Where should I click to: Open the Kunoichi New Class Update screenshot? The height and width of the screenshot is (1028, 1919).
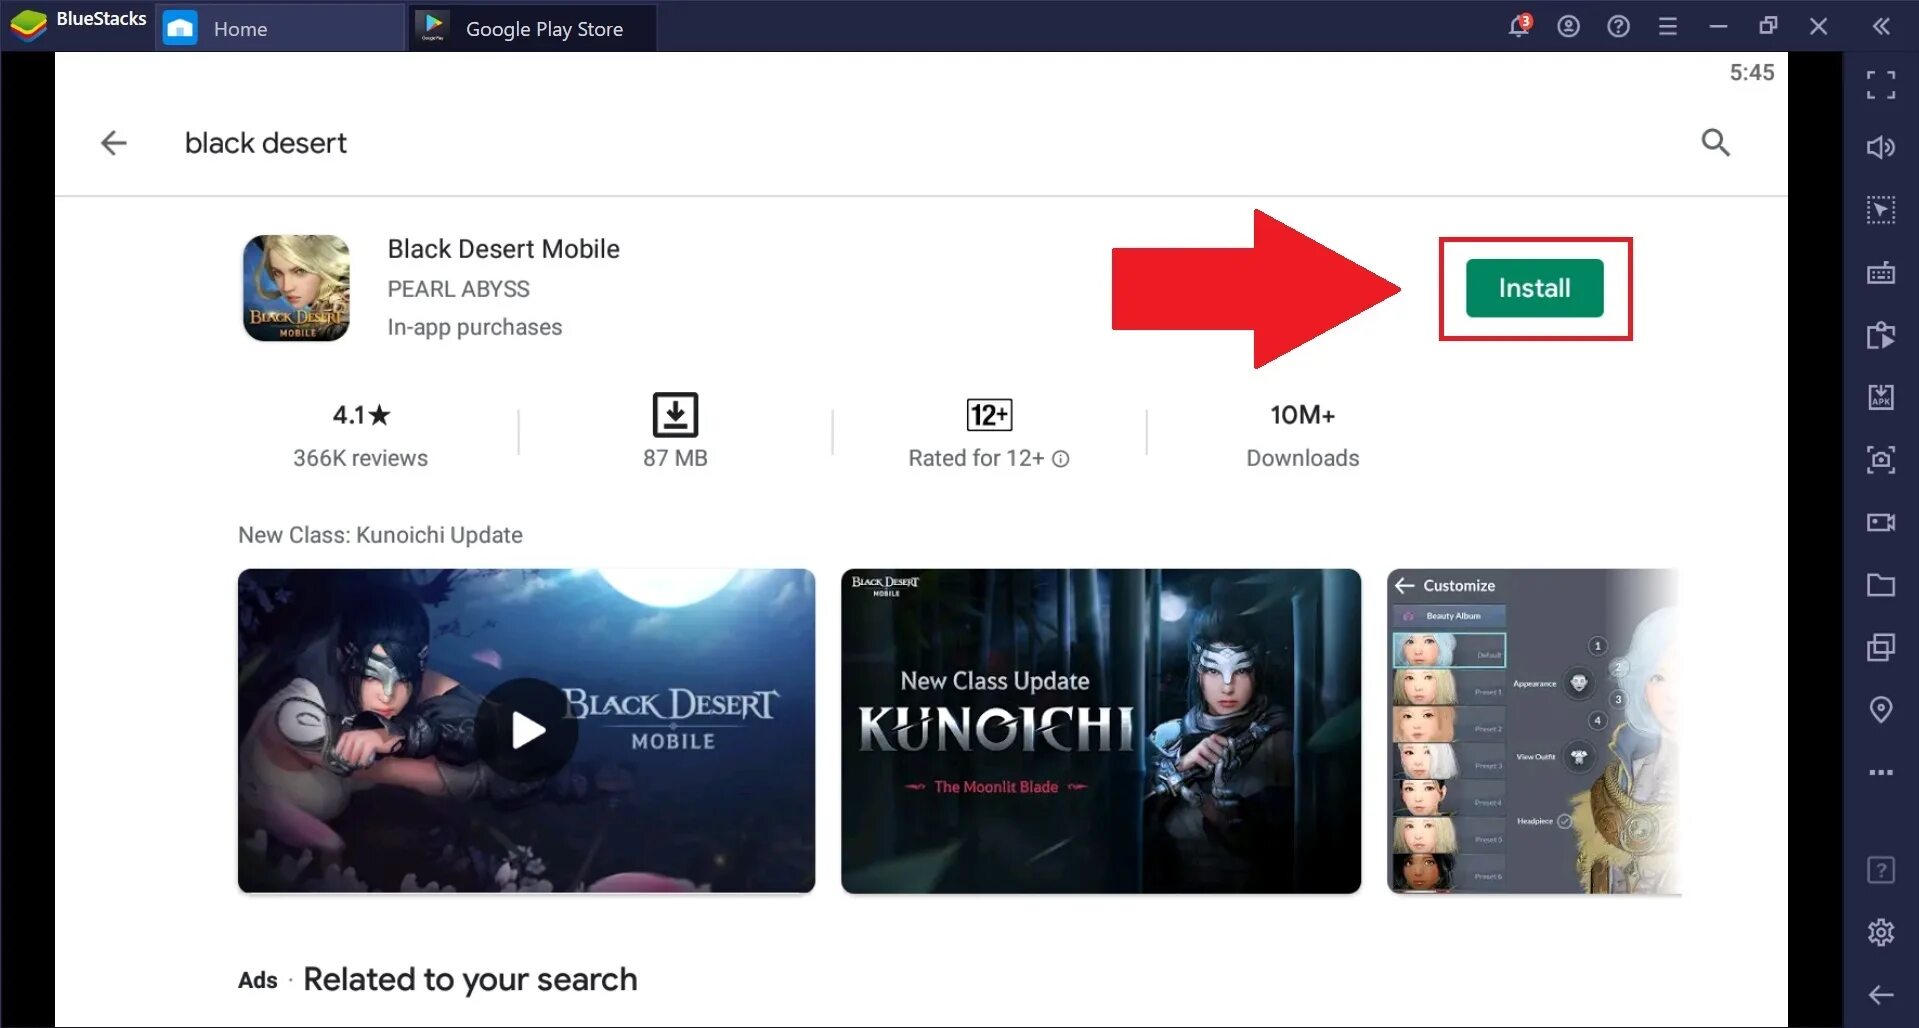1100,731
